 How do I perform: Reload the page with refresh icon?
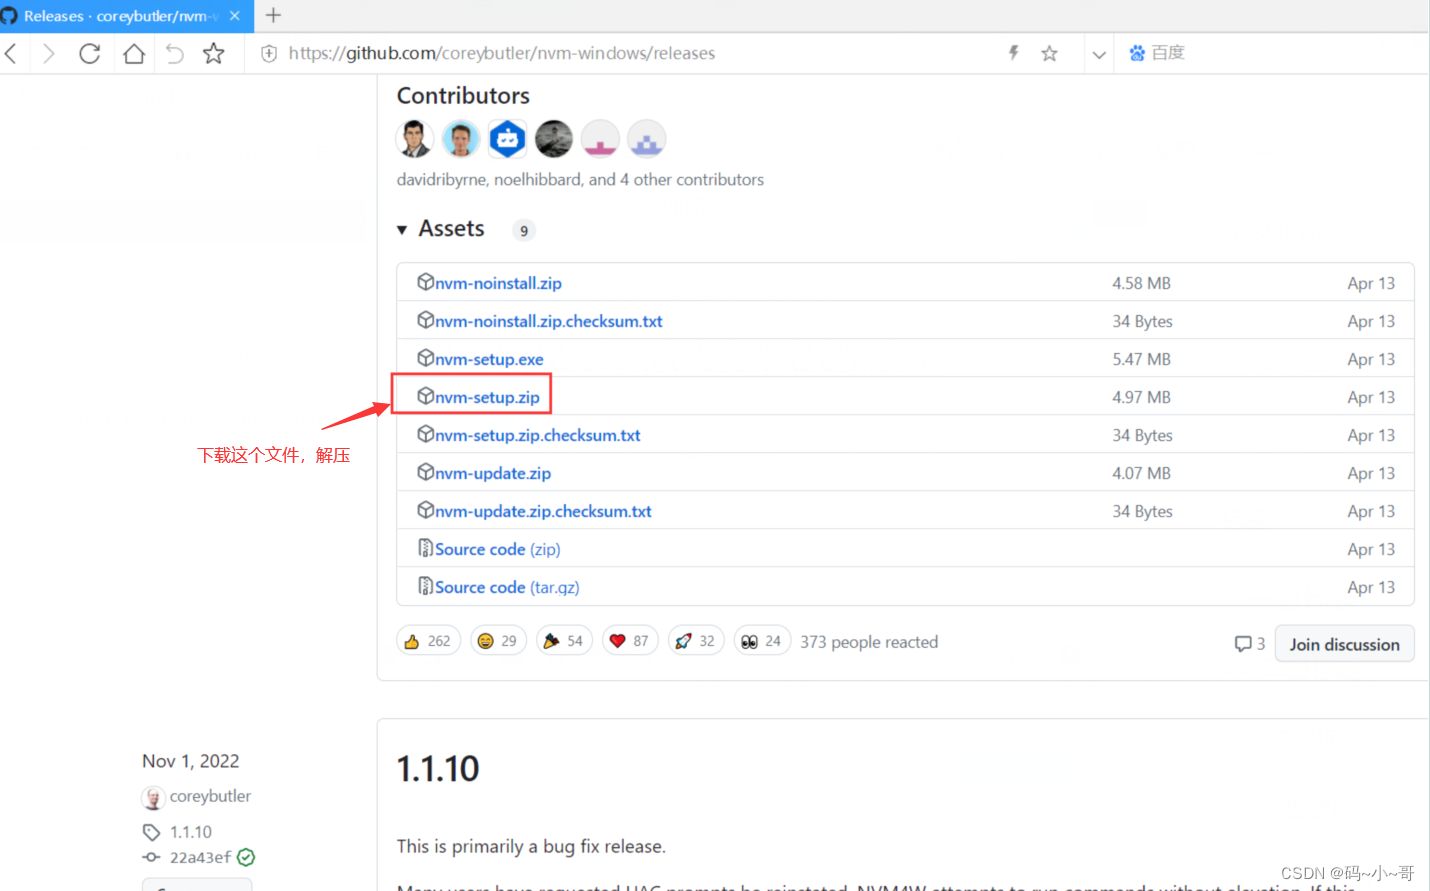pyautogui.click(x=90, y=54)
